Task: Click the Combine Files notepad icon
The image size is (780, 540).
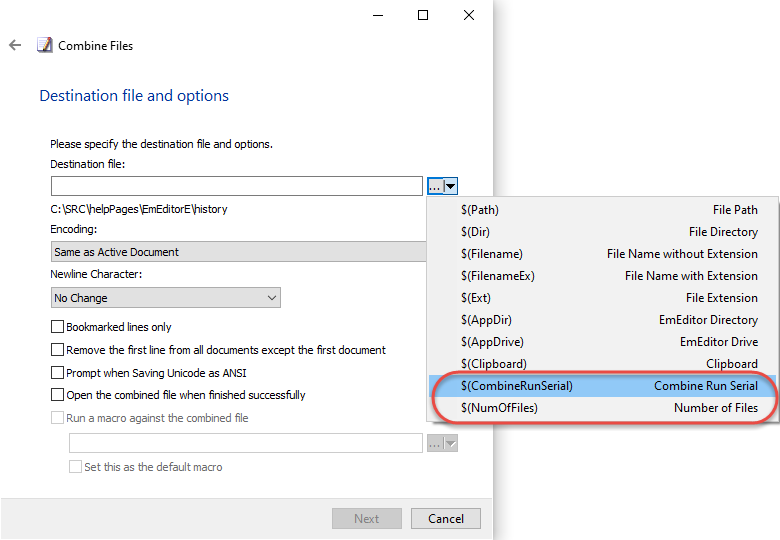Action: (x=44, y=45)
